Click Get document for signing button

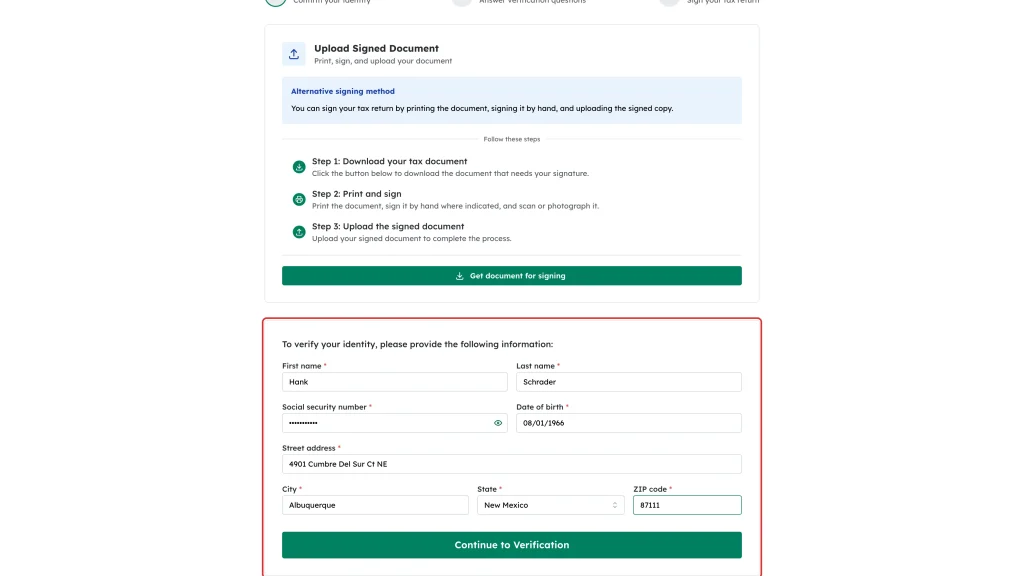[x=511, y=276]
